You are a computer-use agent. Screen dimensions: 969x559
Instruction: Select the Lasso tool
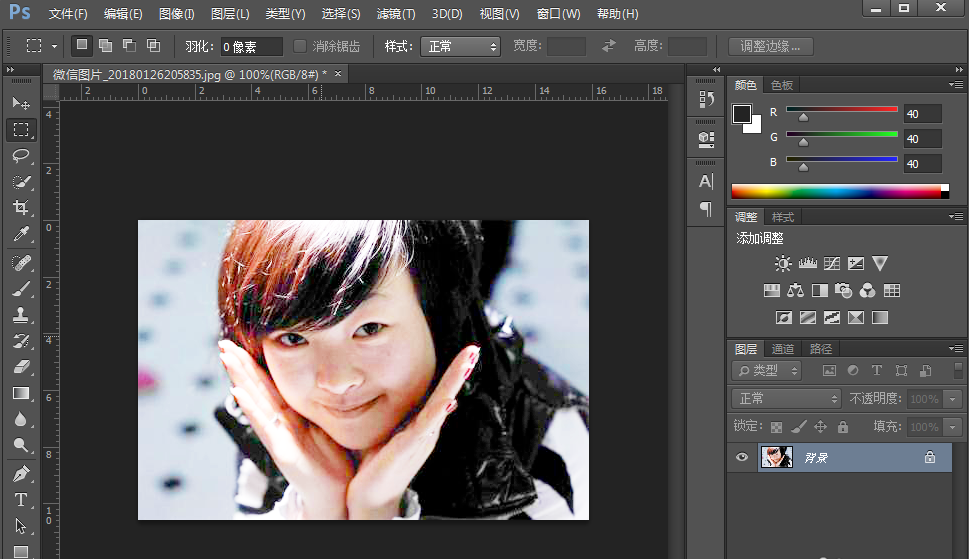click(21, 156)
